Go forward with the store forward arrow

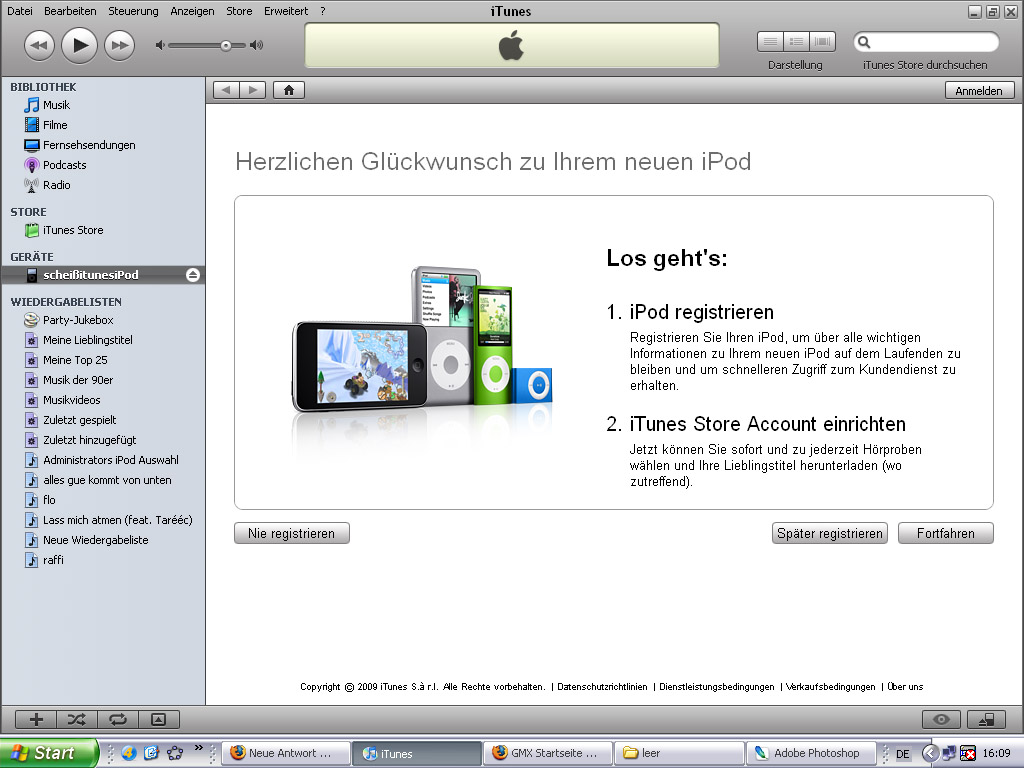(x=253, y=90)
